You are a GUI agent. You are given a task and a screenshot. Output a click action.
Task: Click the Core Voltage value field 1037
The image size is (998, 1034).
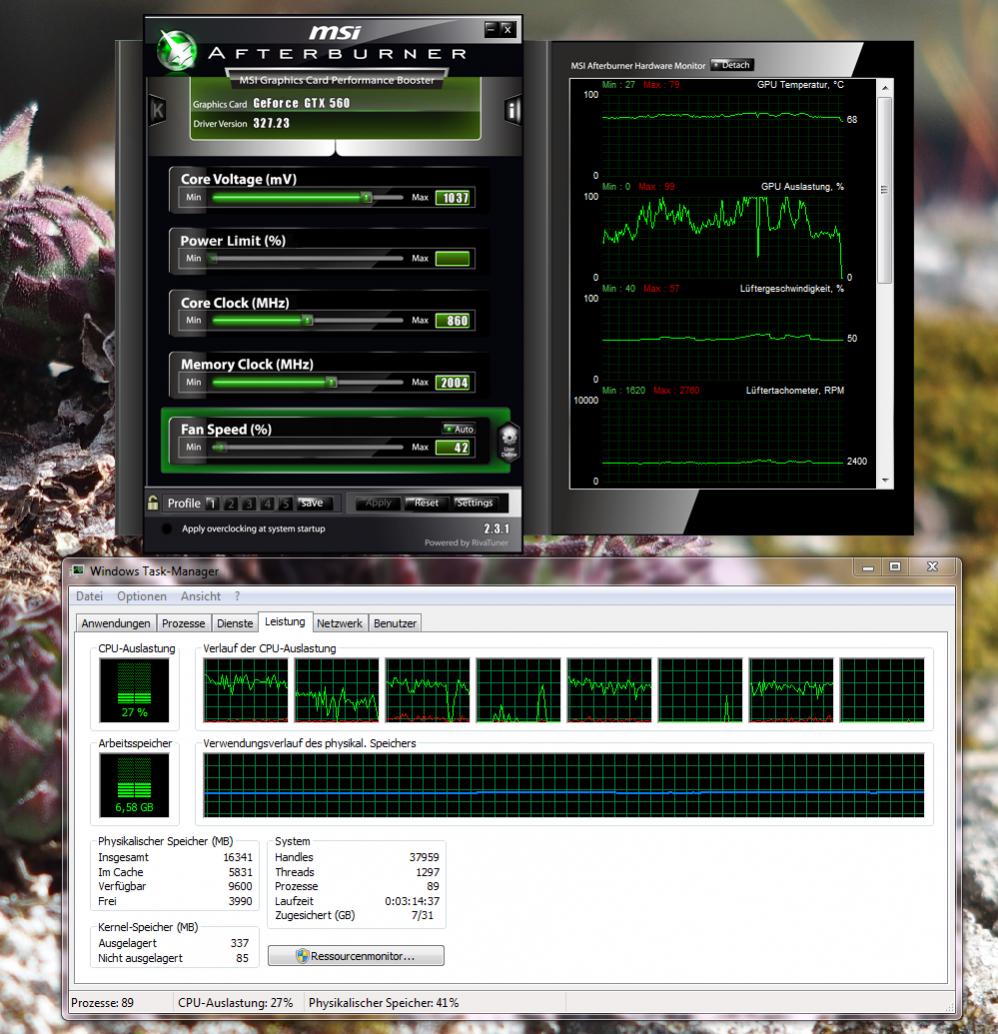tap(453, 197)
